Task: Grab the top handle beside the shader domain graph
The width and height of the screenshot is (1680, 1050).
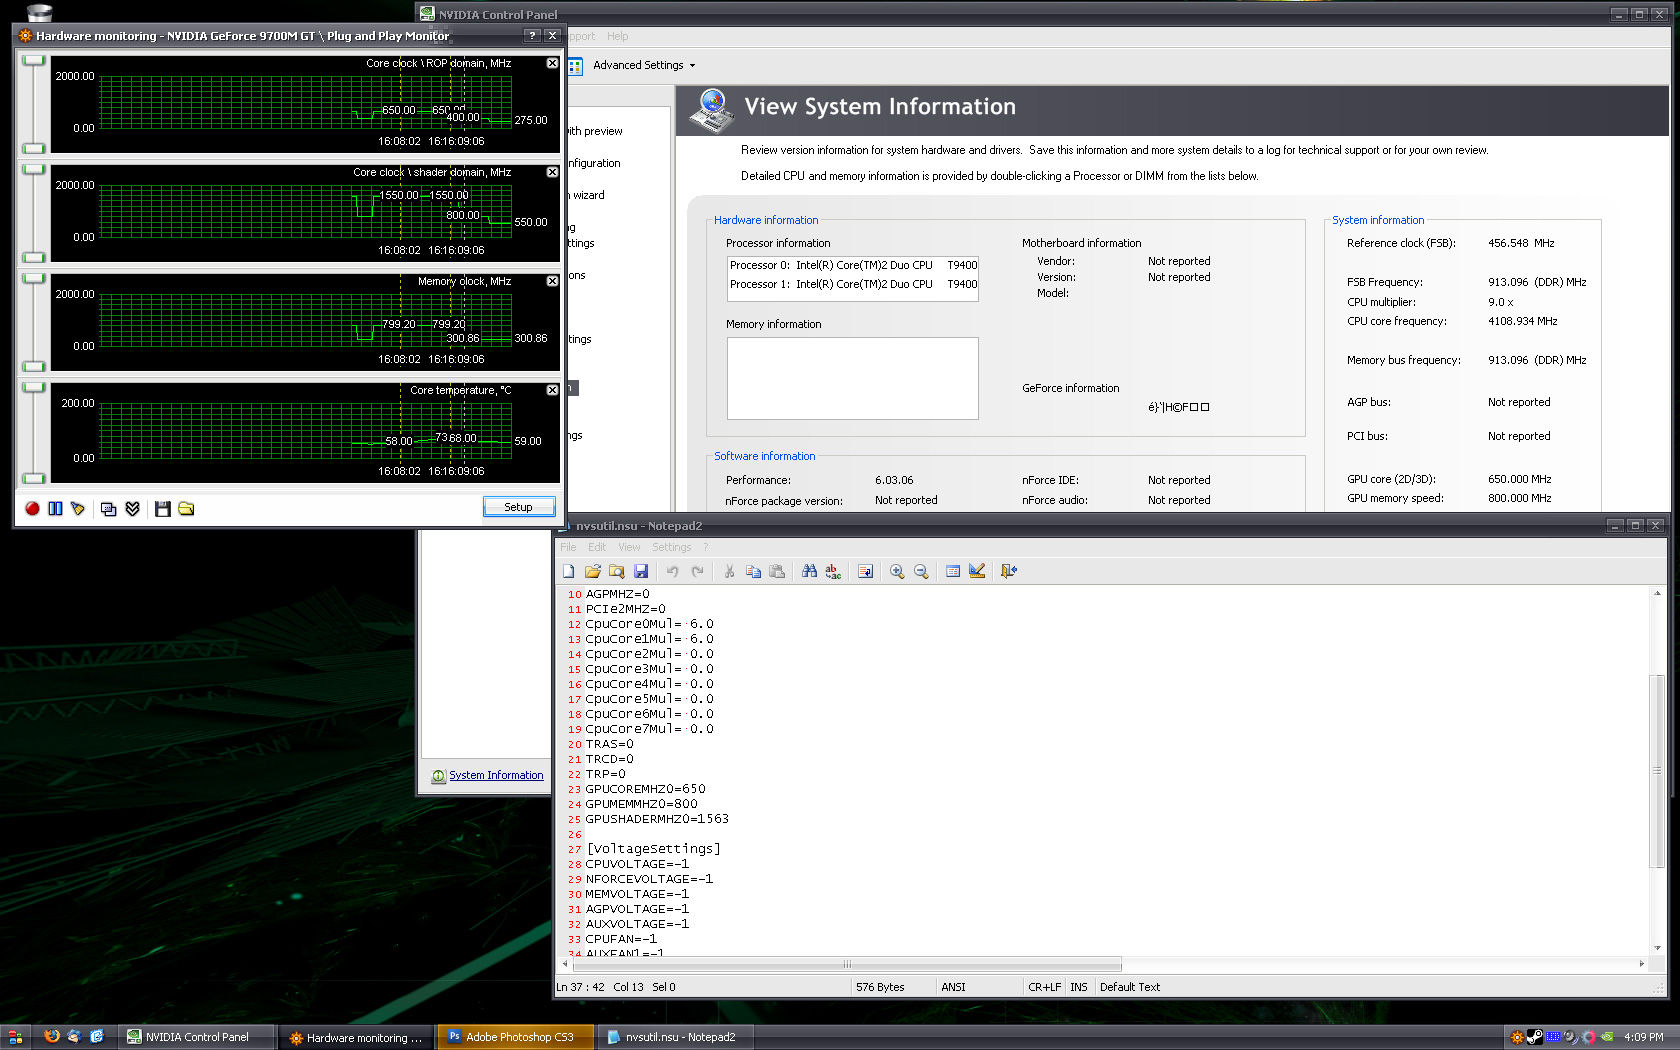Action: coord(34,169)
